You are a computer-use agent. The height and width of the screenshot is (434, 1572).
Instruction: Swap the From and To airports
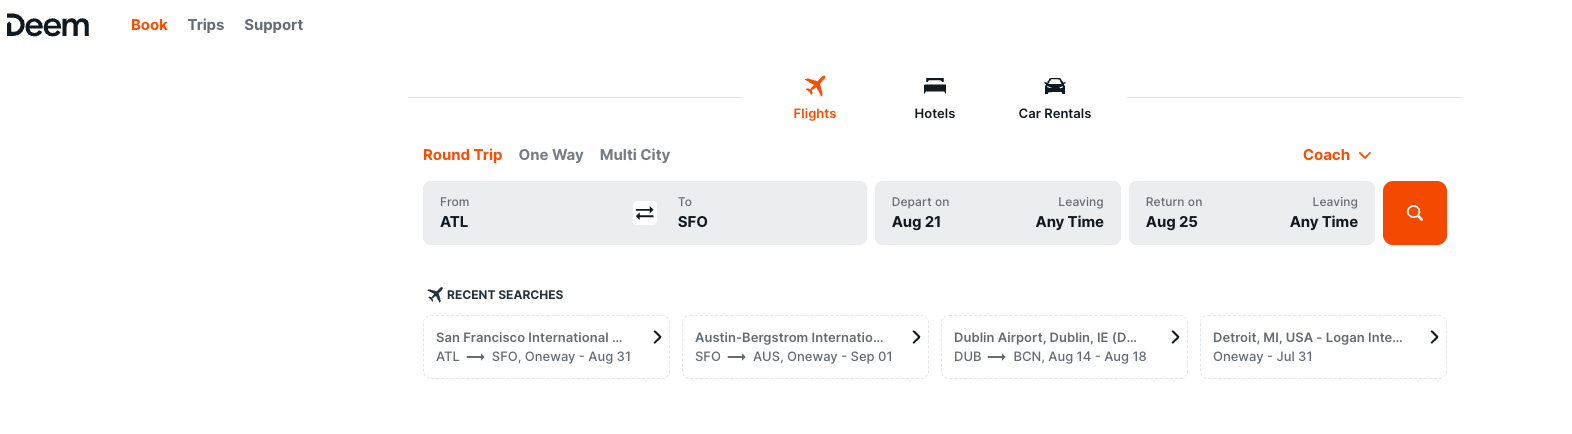point(645,213)
